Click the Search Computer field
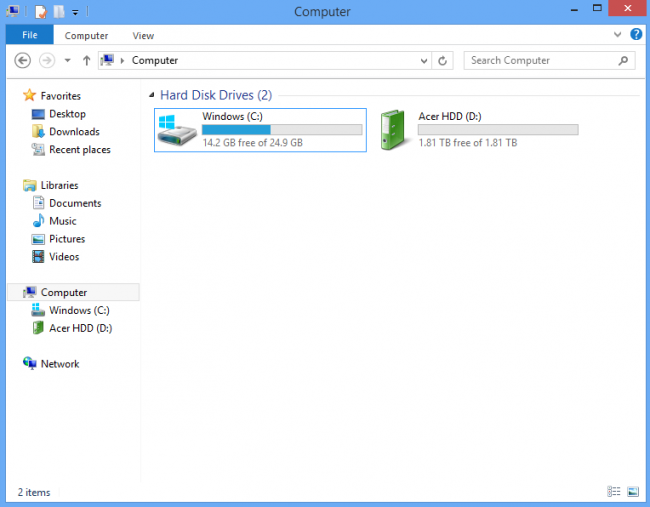The height and width of the screenshot is (507, 650). (x=549, y=61)
